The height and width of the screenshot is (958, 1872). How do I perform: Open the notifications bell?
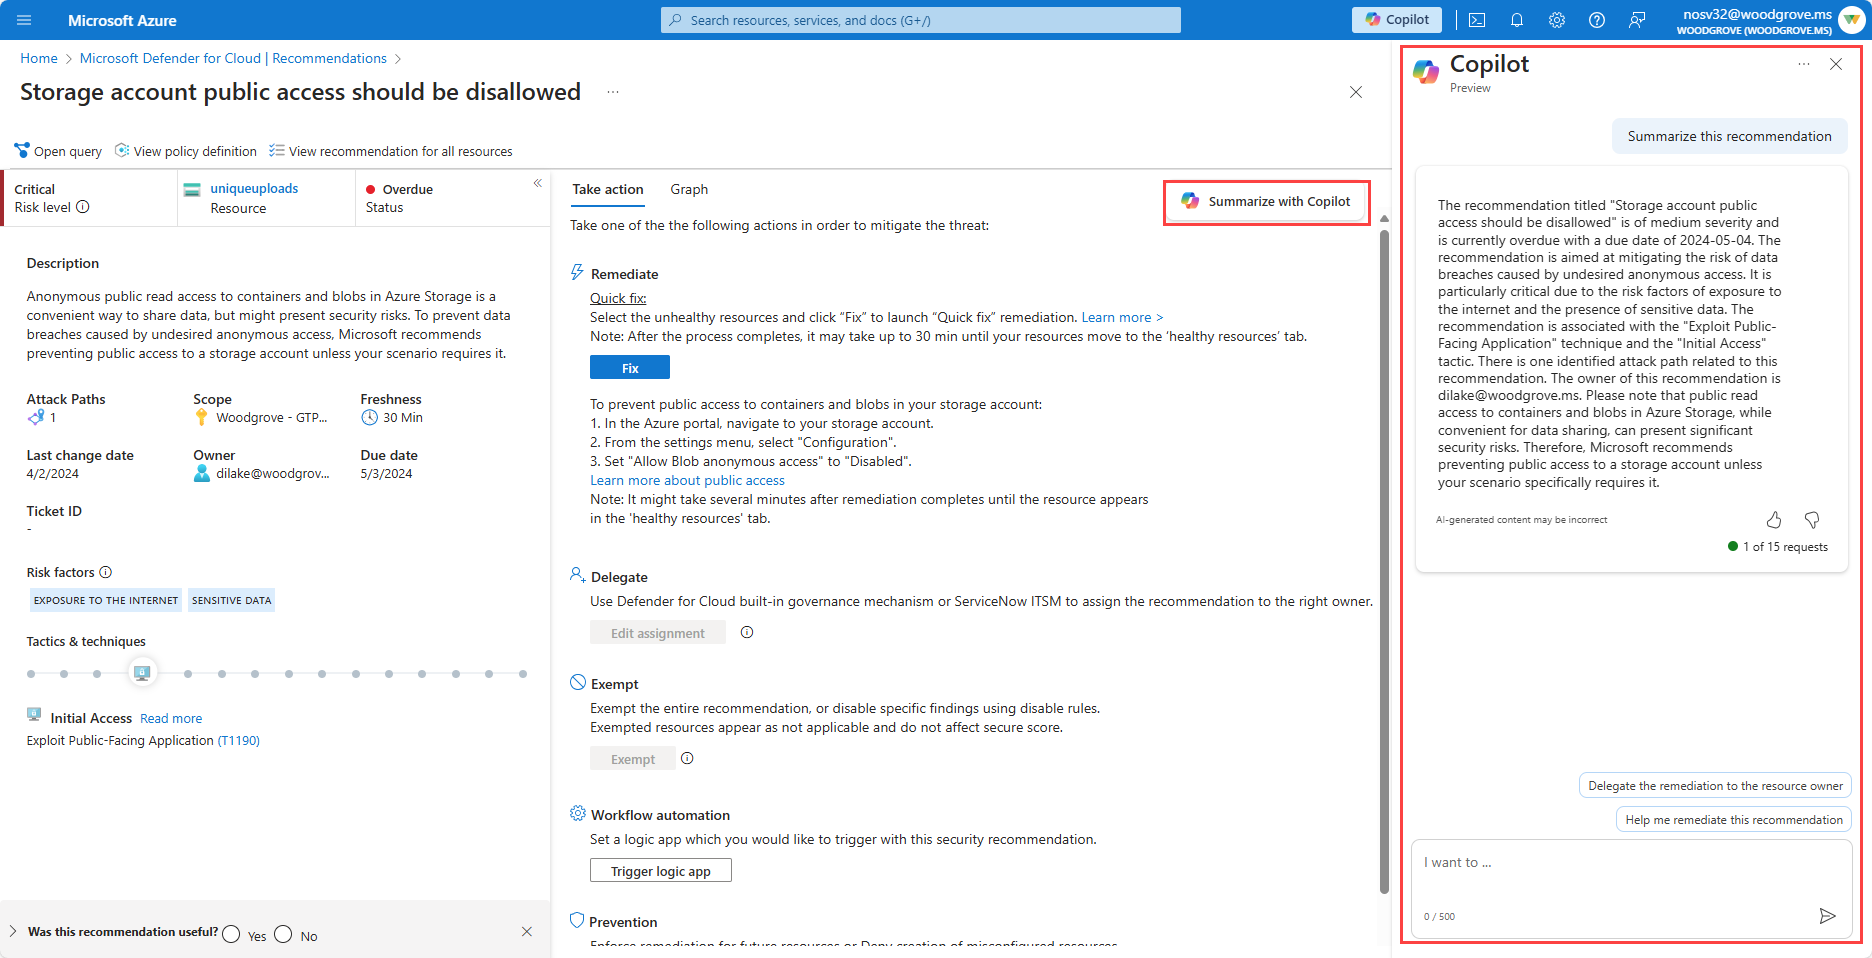[1517, 20]
